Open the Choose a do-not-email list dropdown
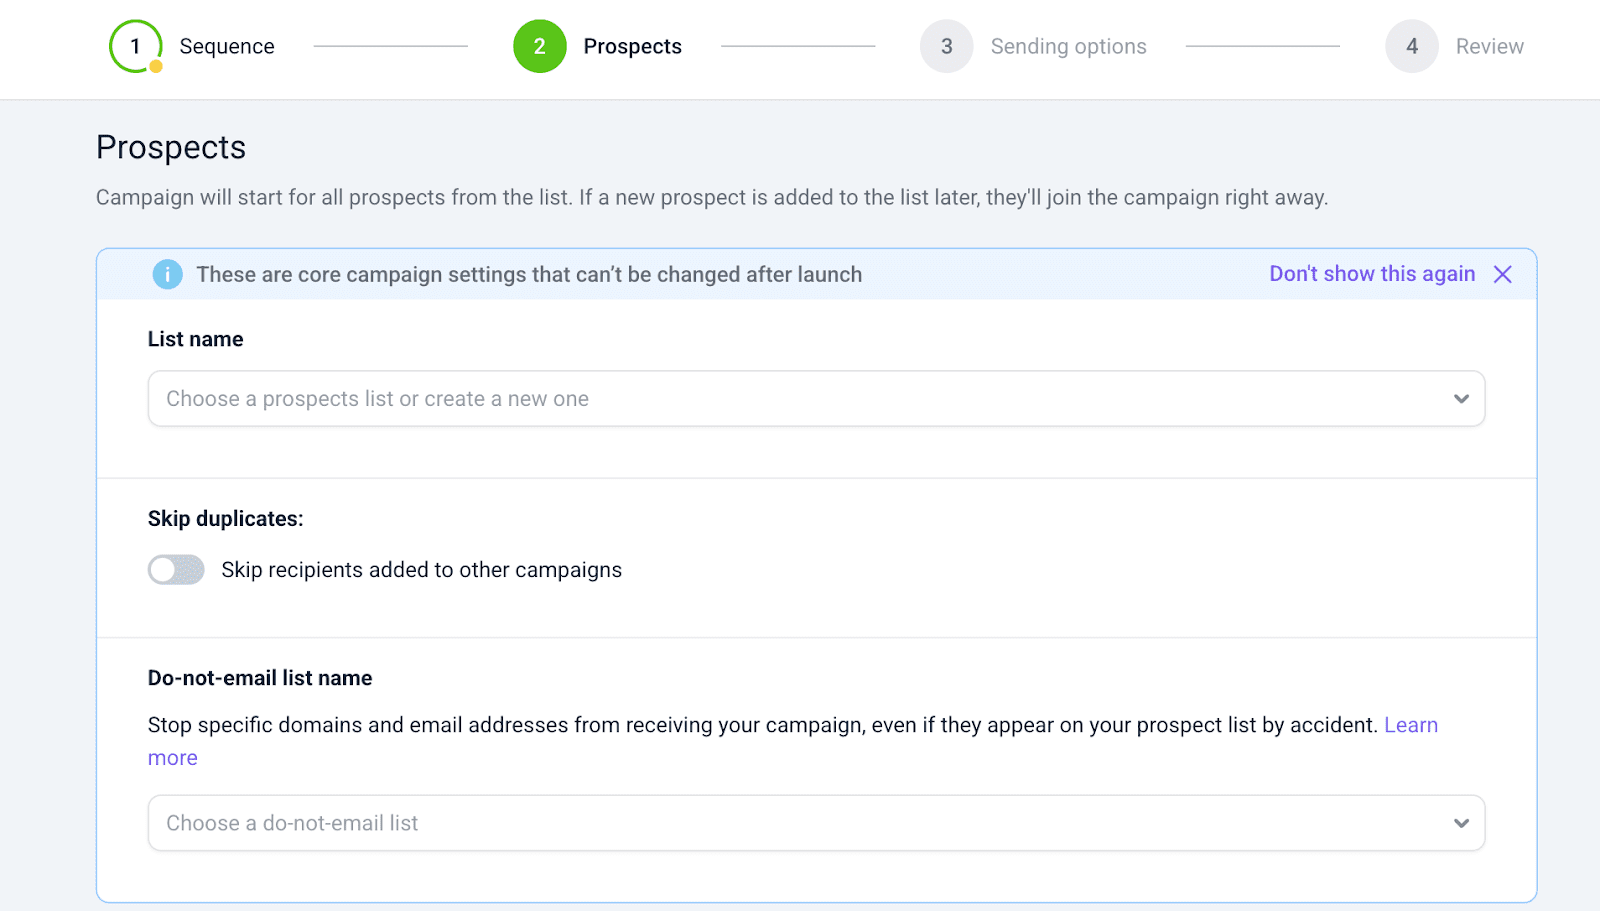The height and width of the screenshot is (911, 1600). (x=816, y=823)
